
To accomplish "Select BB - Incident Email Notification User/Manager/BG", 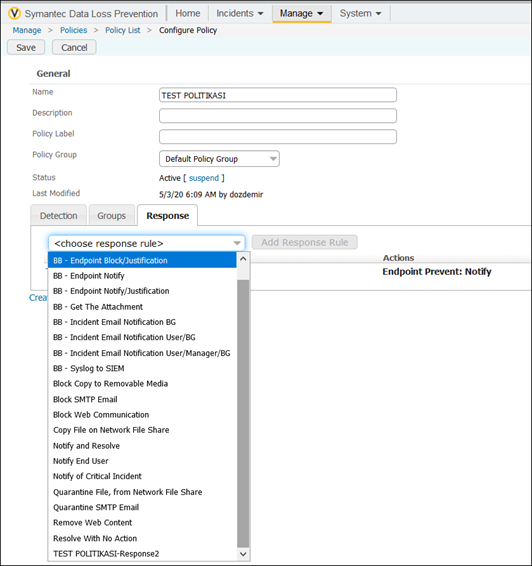I will 142,353.
